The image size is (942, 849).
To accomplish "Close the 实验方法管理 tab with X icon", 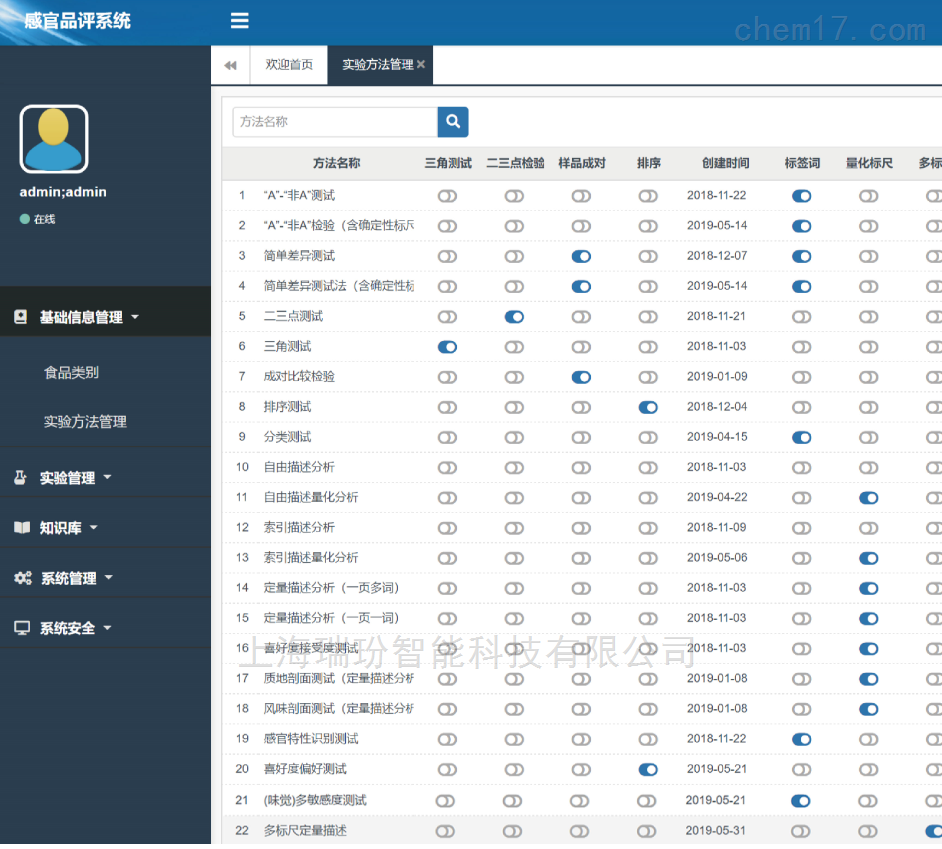I will 421,65.
